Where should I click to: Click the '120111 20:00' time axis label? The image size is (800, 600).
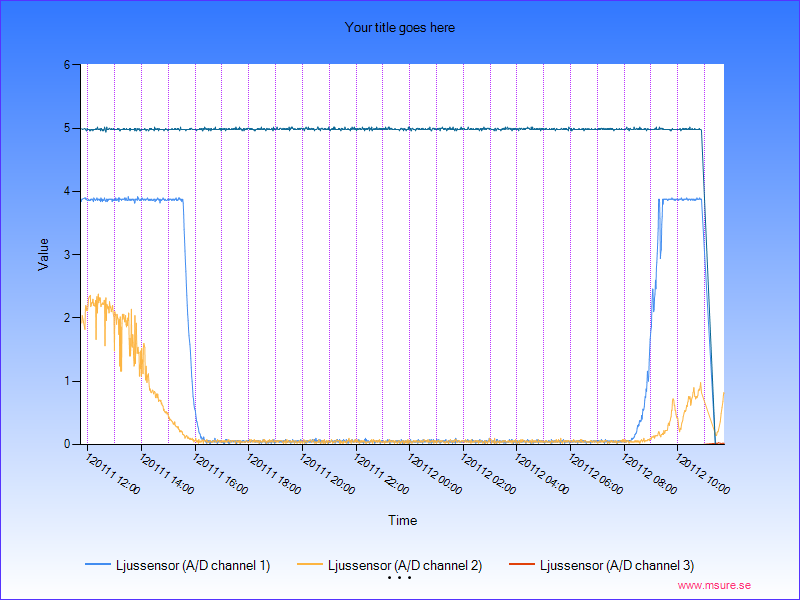[327, 474]
